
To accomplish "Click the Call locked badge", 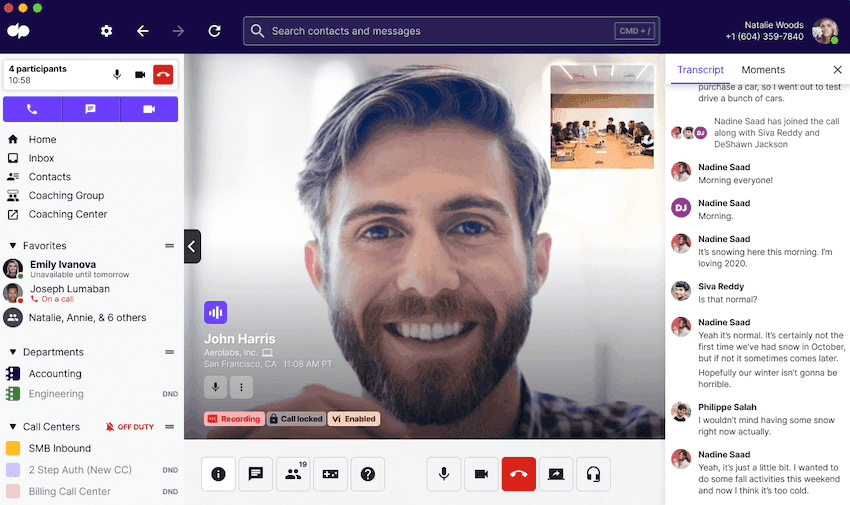I will 296,419.
